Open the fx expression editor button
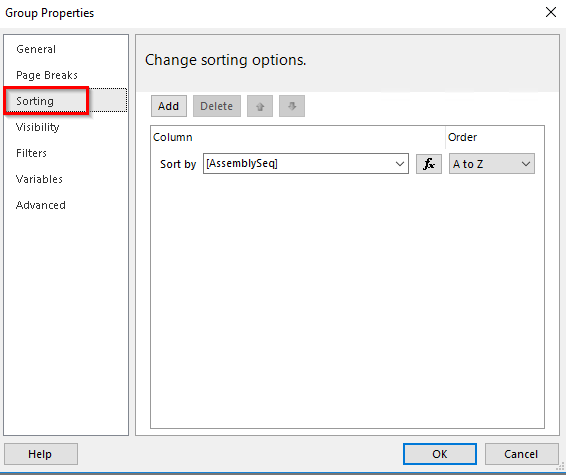Image resolution: width=566 pixels, height=475 pixels. pyautogui.click(x=428, y=164)
